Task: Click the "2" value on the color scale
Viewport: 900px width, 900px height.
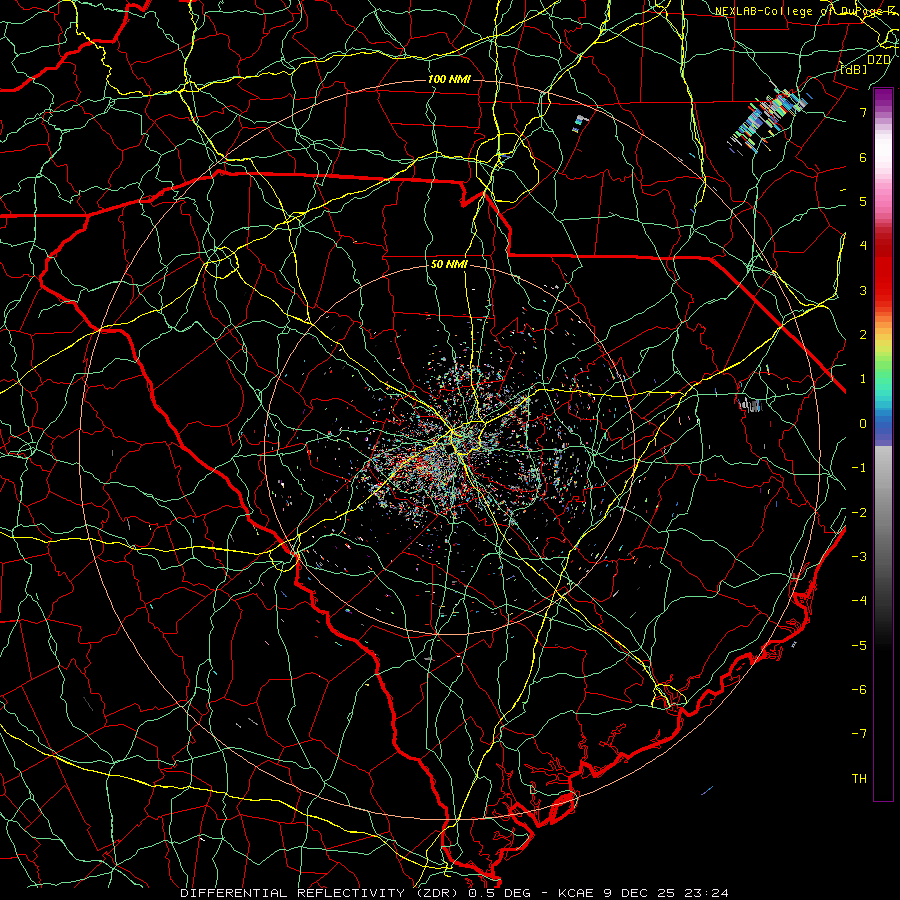Action: [863, 335]
